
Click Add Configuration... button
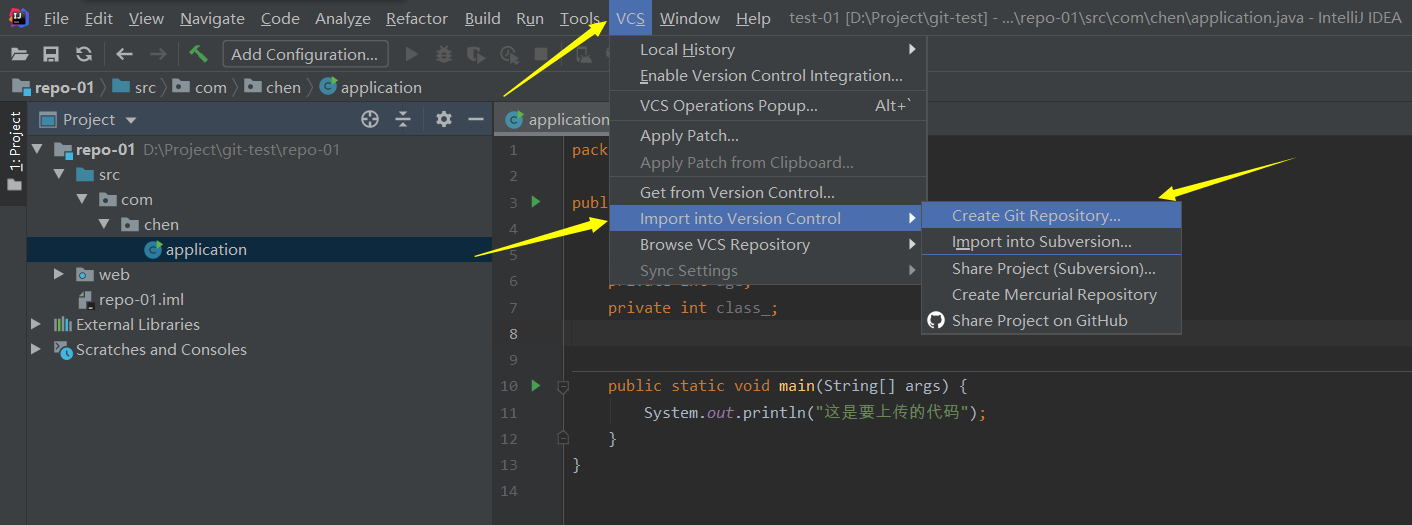coord(305,54)
